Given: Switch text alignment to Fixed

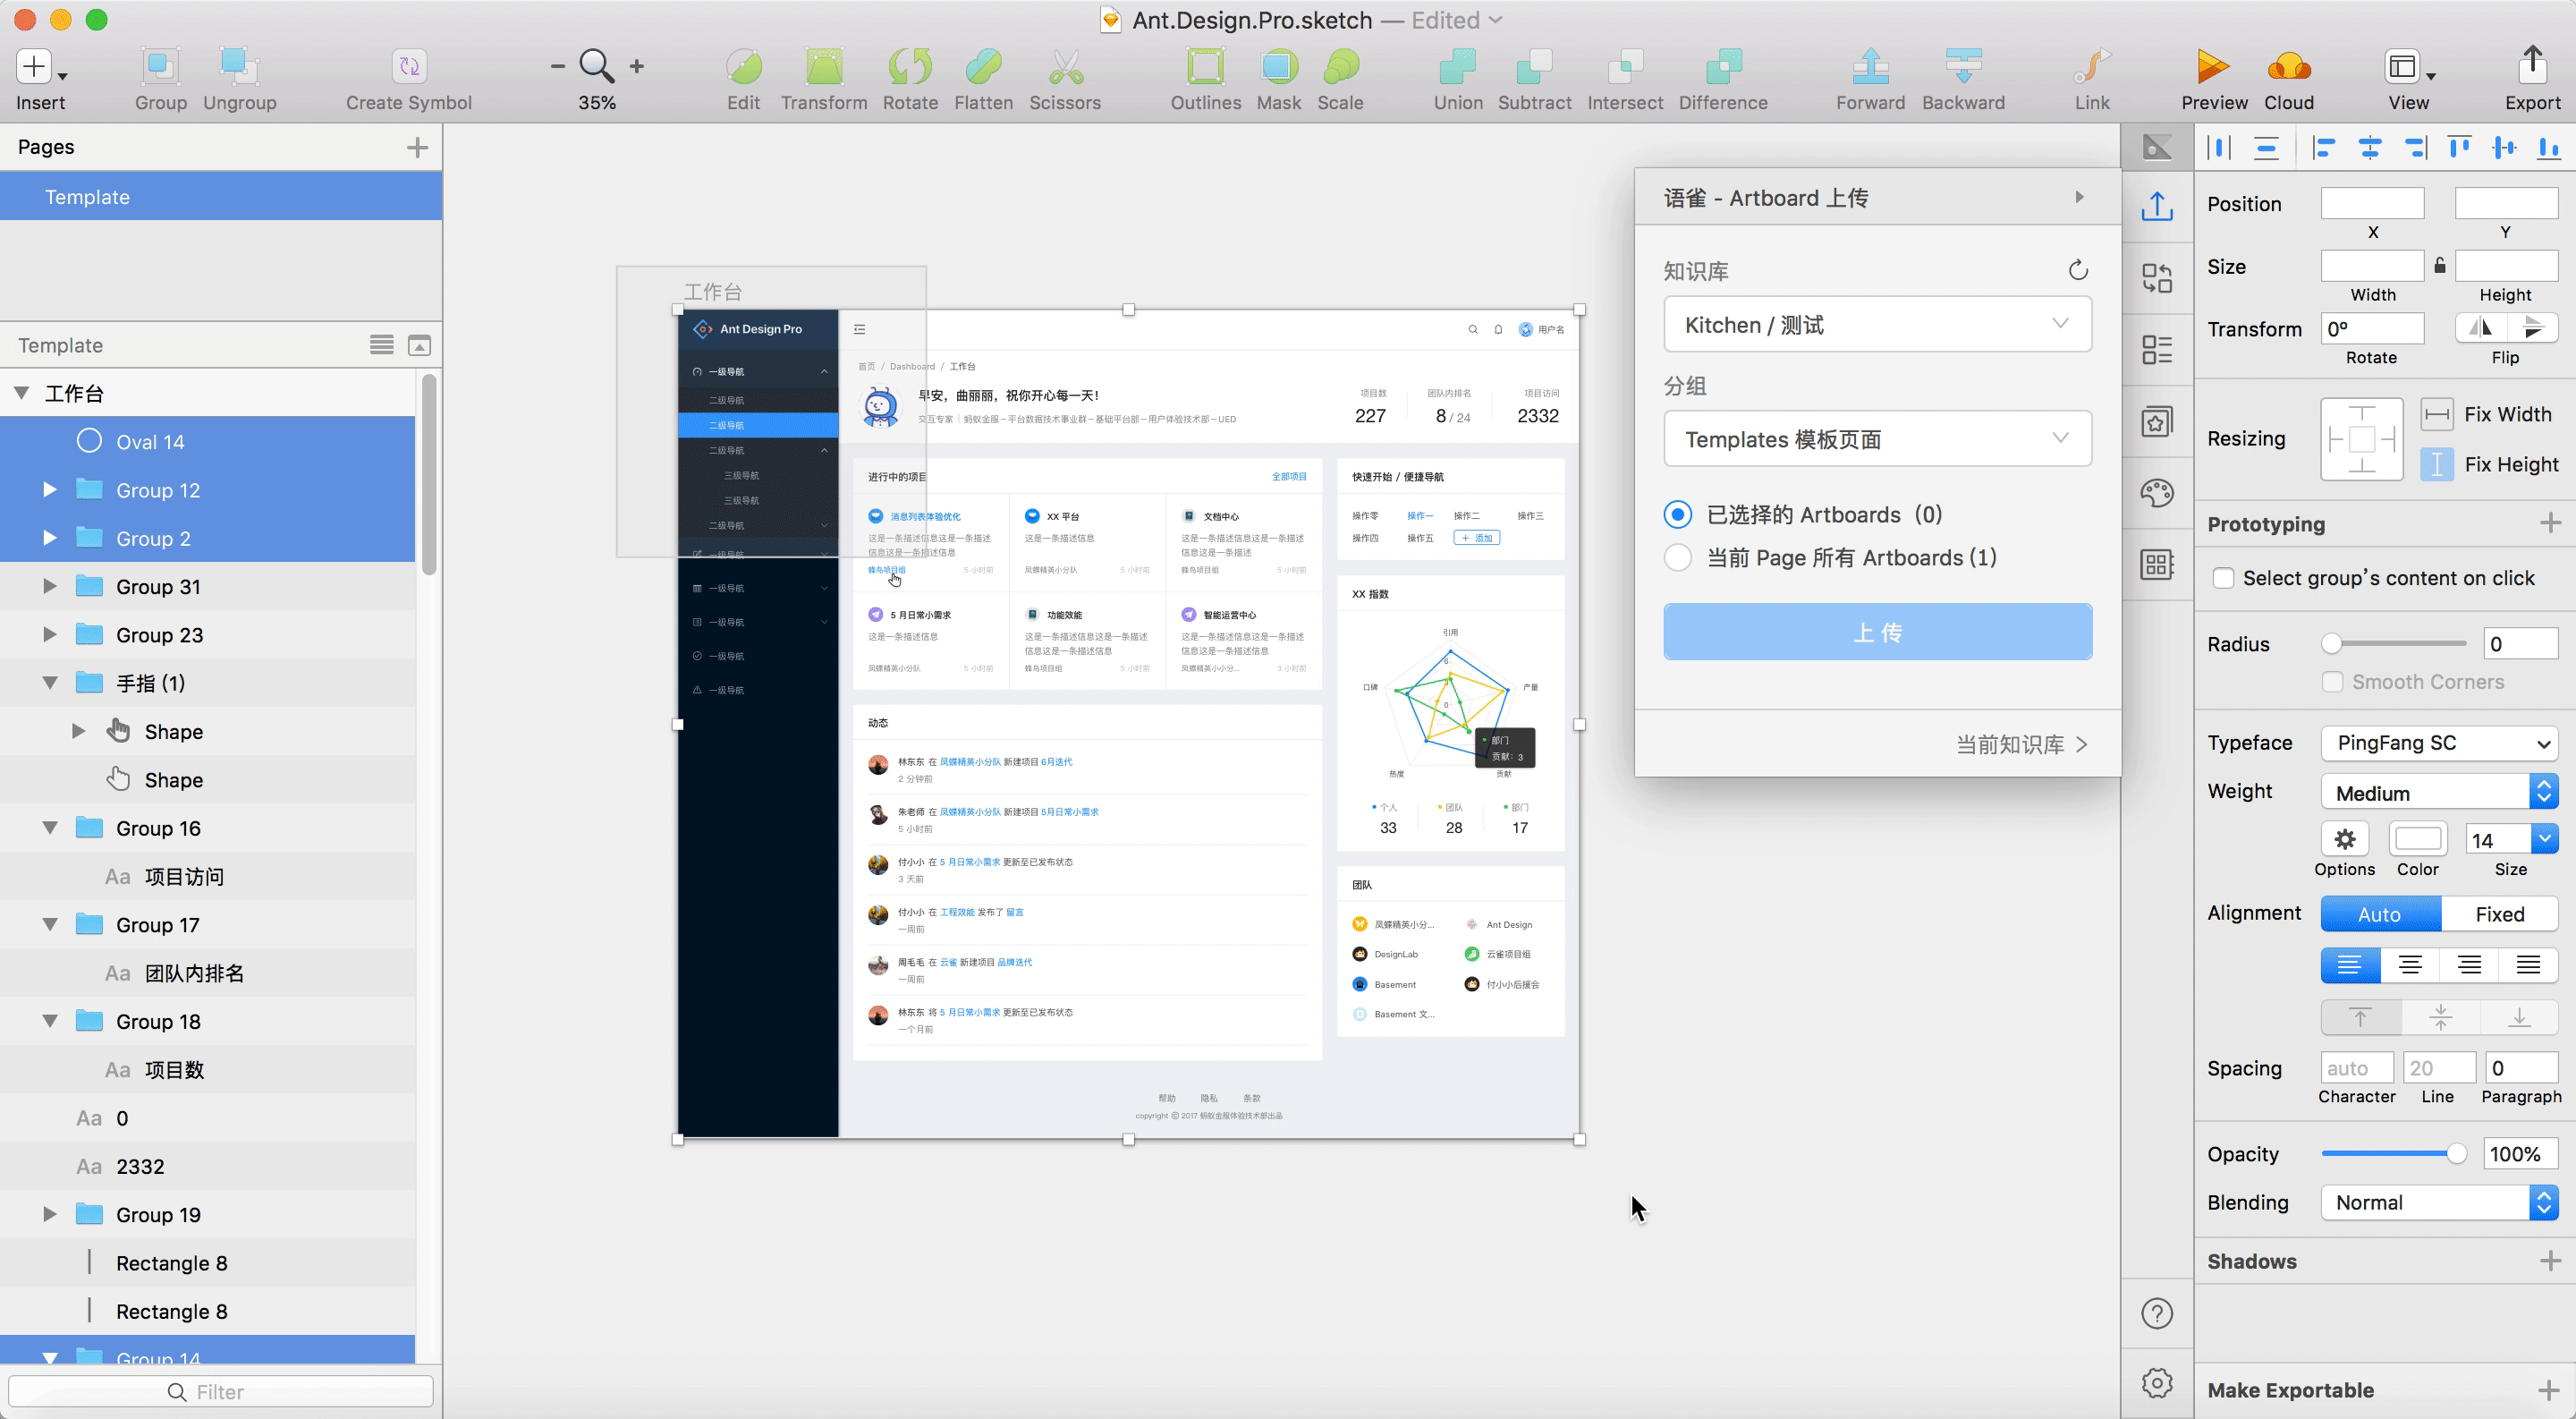Looking at the screenshot, I should pyautogui.click(x=2499, y=914).
